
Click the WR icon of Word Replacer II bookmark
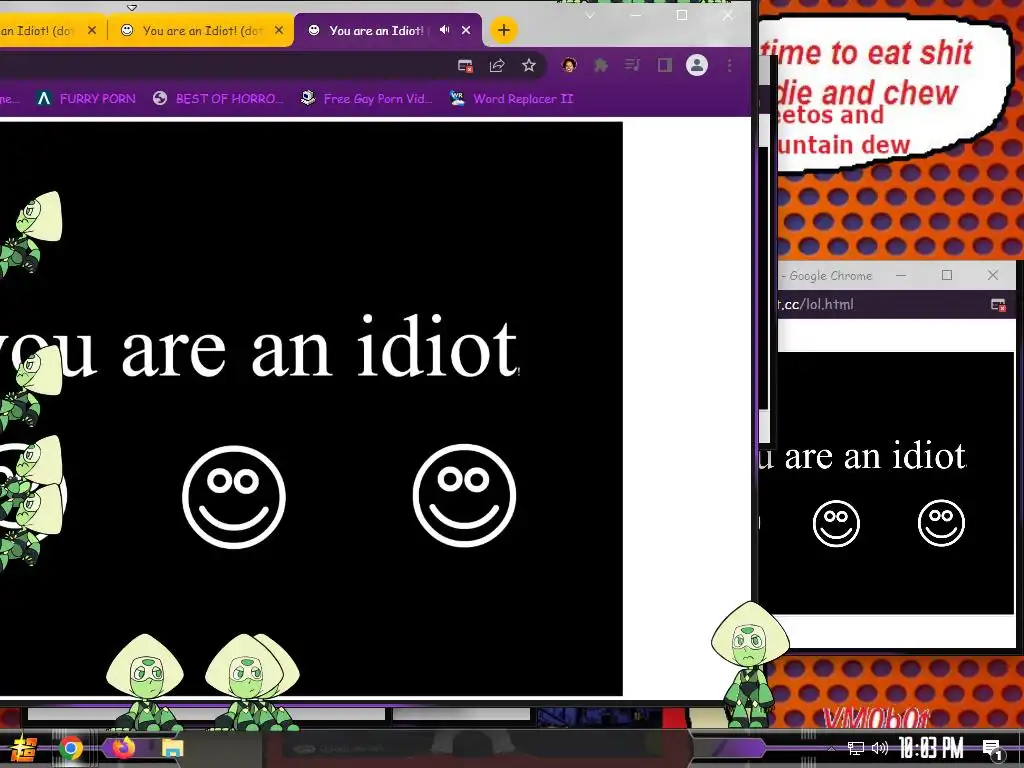pos(457,99)
